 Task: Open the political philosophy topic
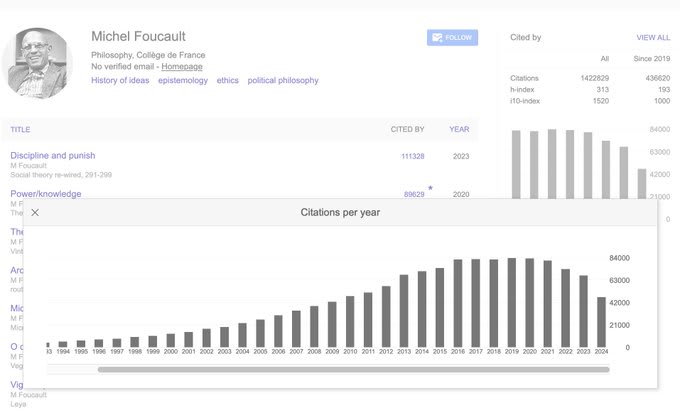pos(283,80)
